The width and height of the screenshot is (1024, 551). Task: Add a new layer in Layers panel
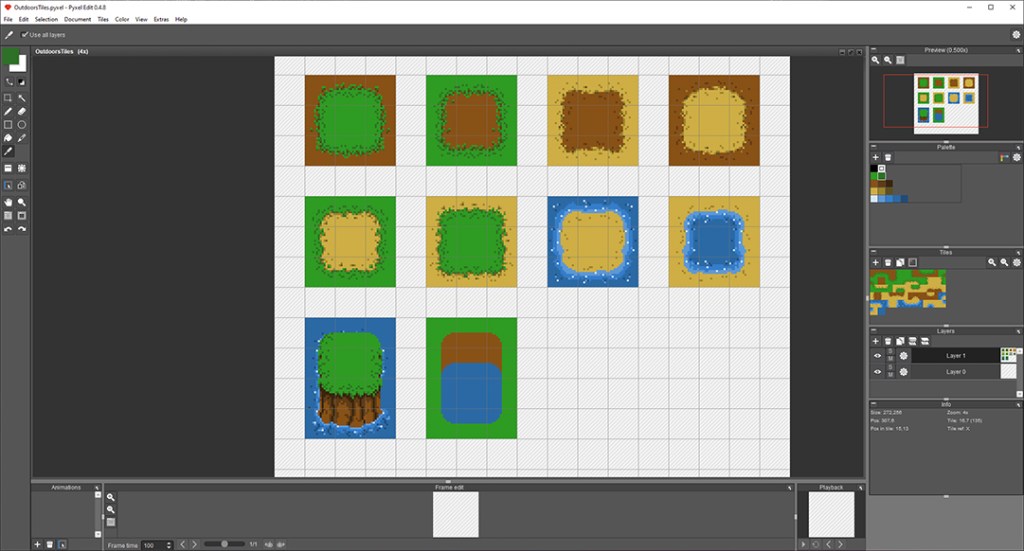pos(876,341)
